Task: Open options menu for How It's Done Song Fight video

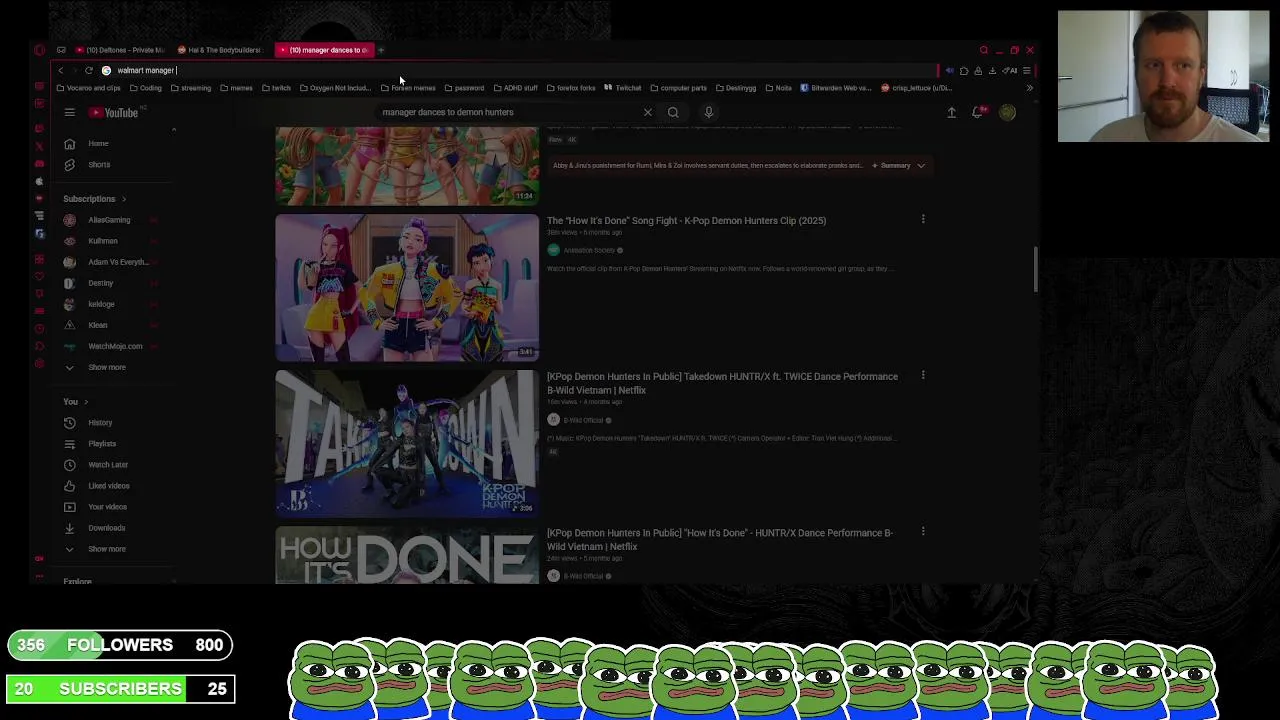Action: 923,219
